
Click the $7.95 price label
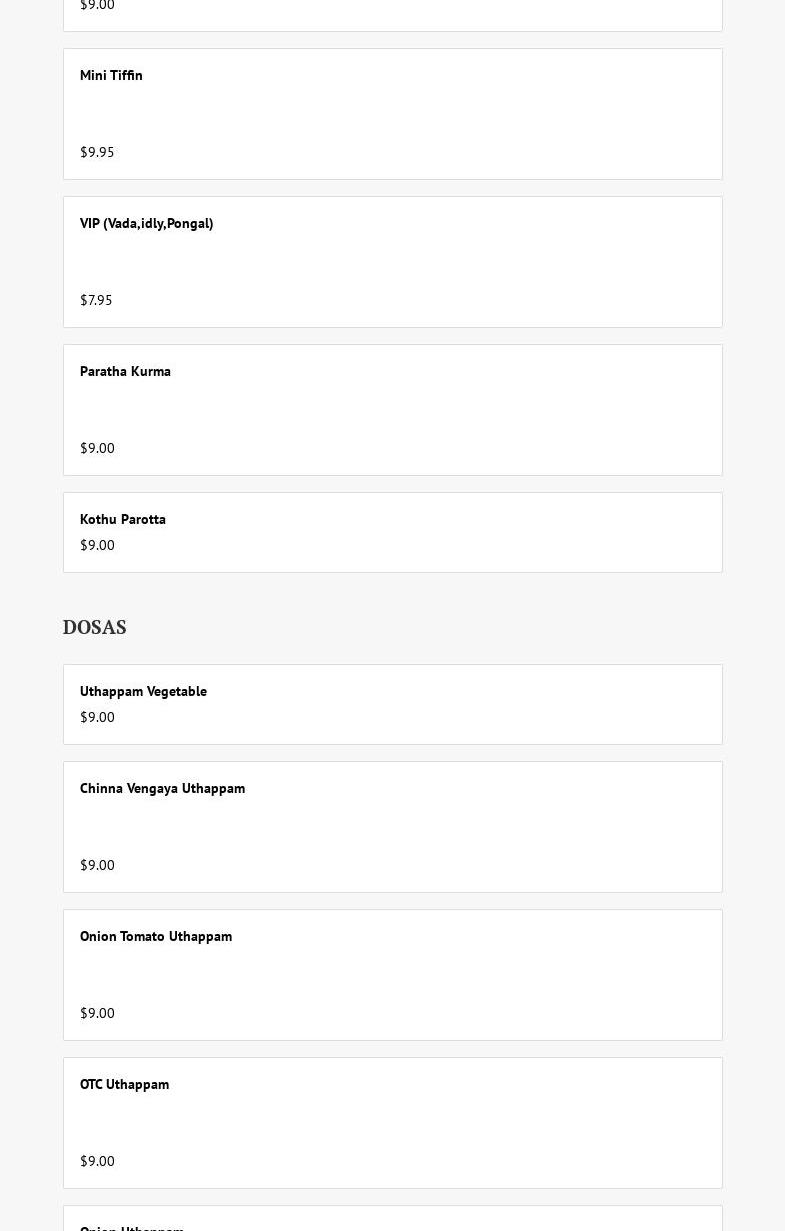point(96,300)
